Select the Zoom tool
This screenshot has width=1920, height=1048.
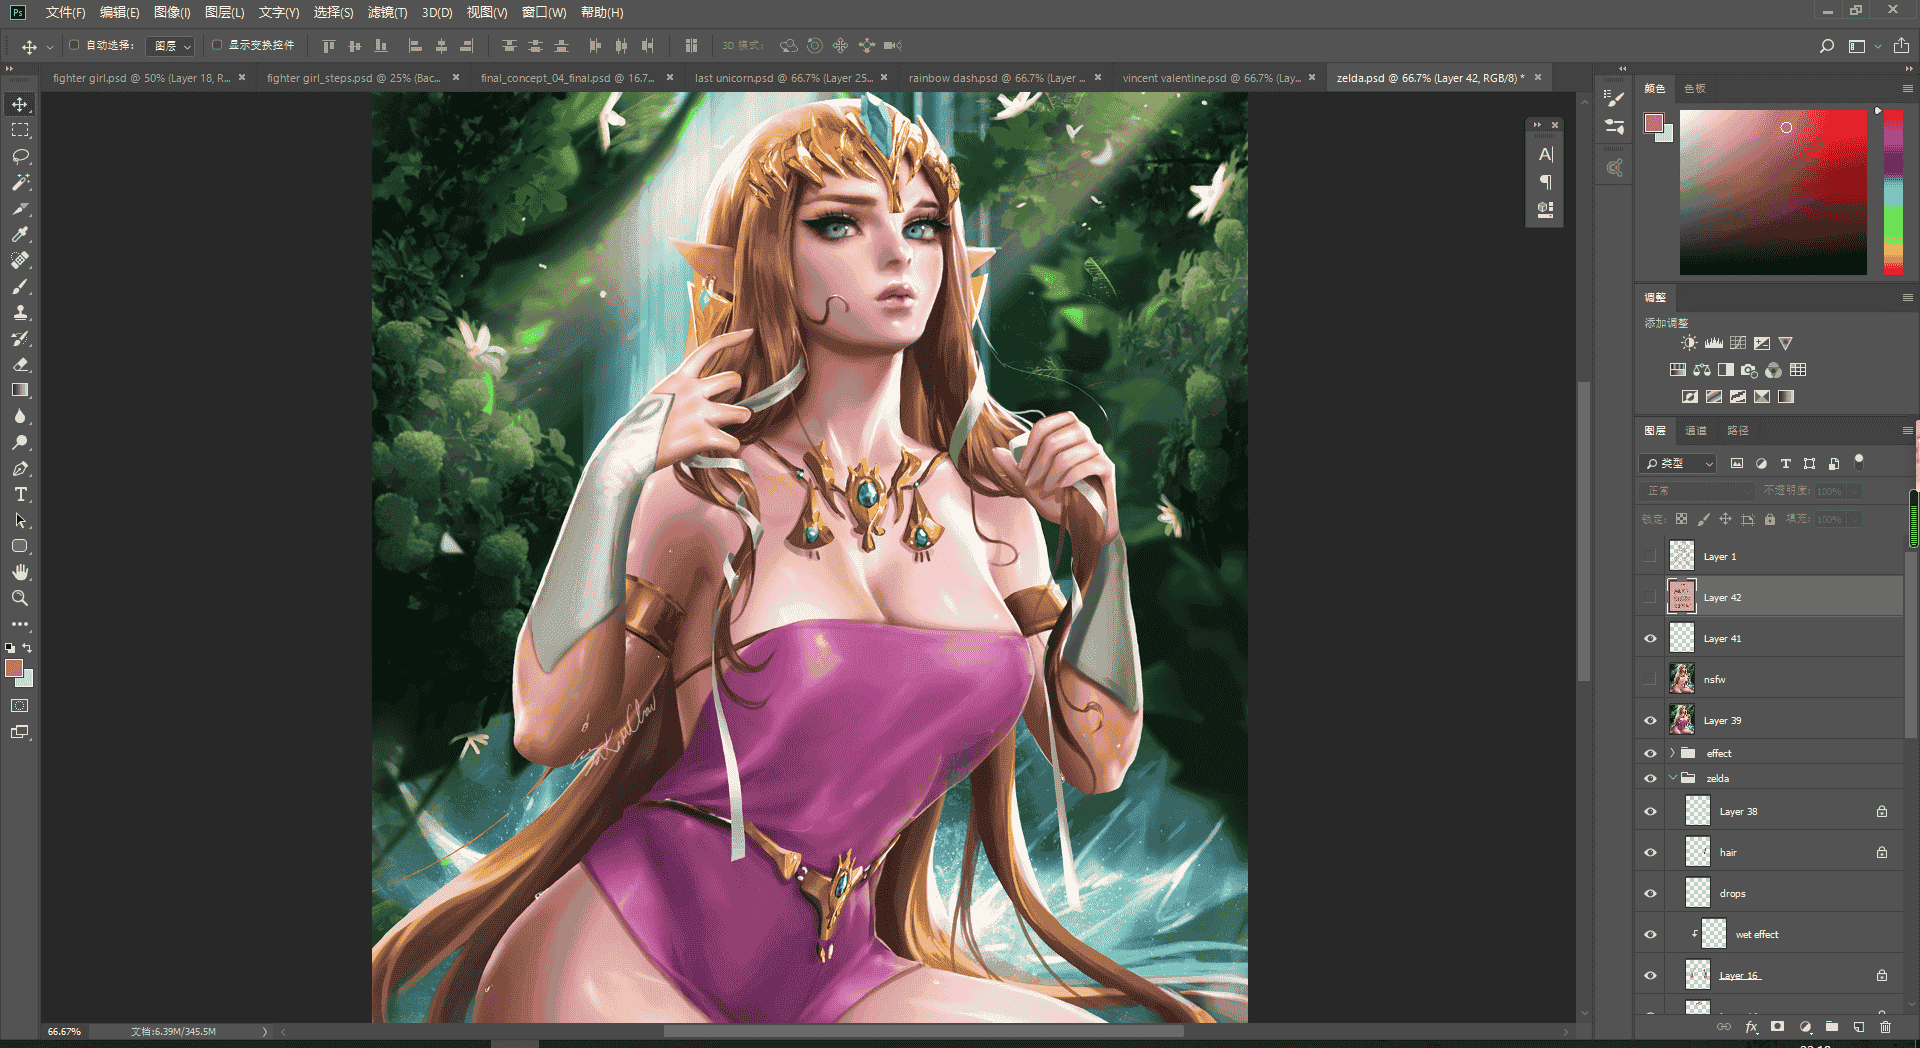[x=20, y=599]
